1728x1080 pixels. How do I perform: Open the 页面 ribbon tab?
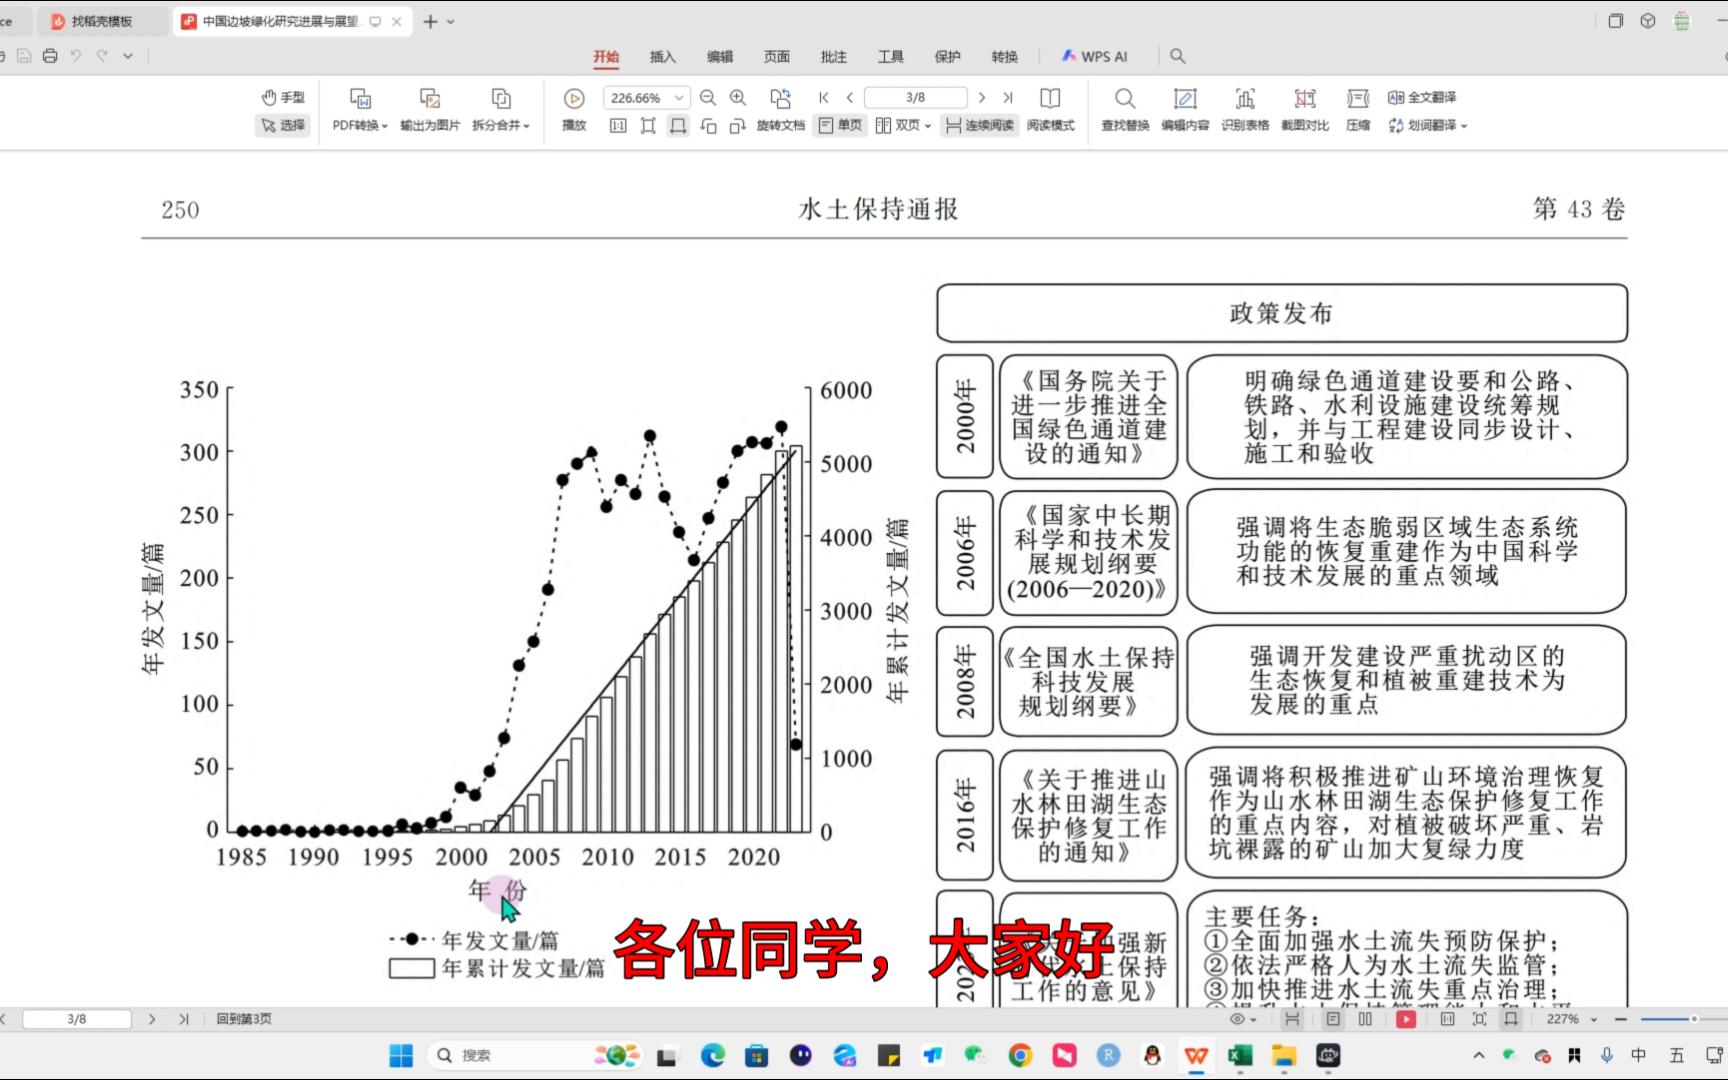point(777,57)
